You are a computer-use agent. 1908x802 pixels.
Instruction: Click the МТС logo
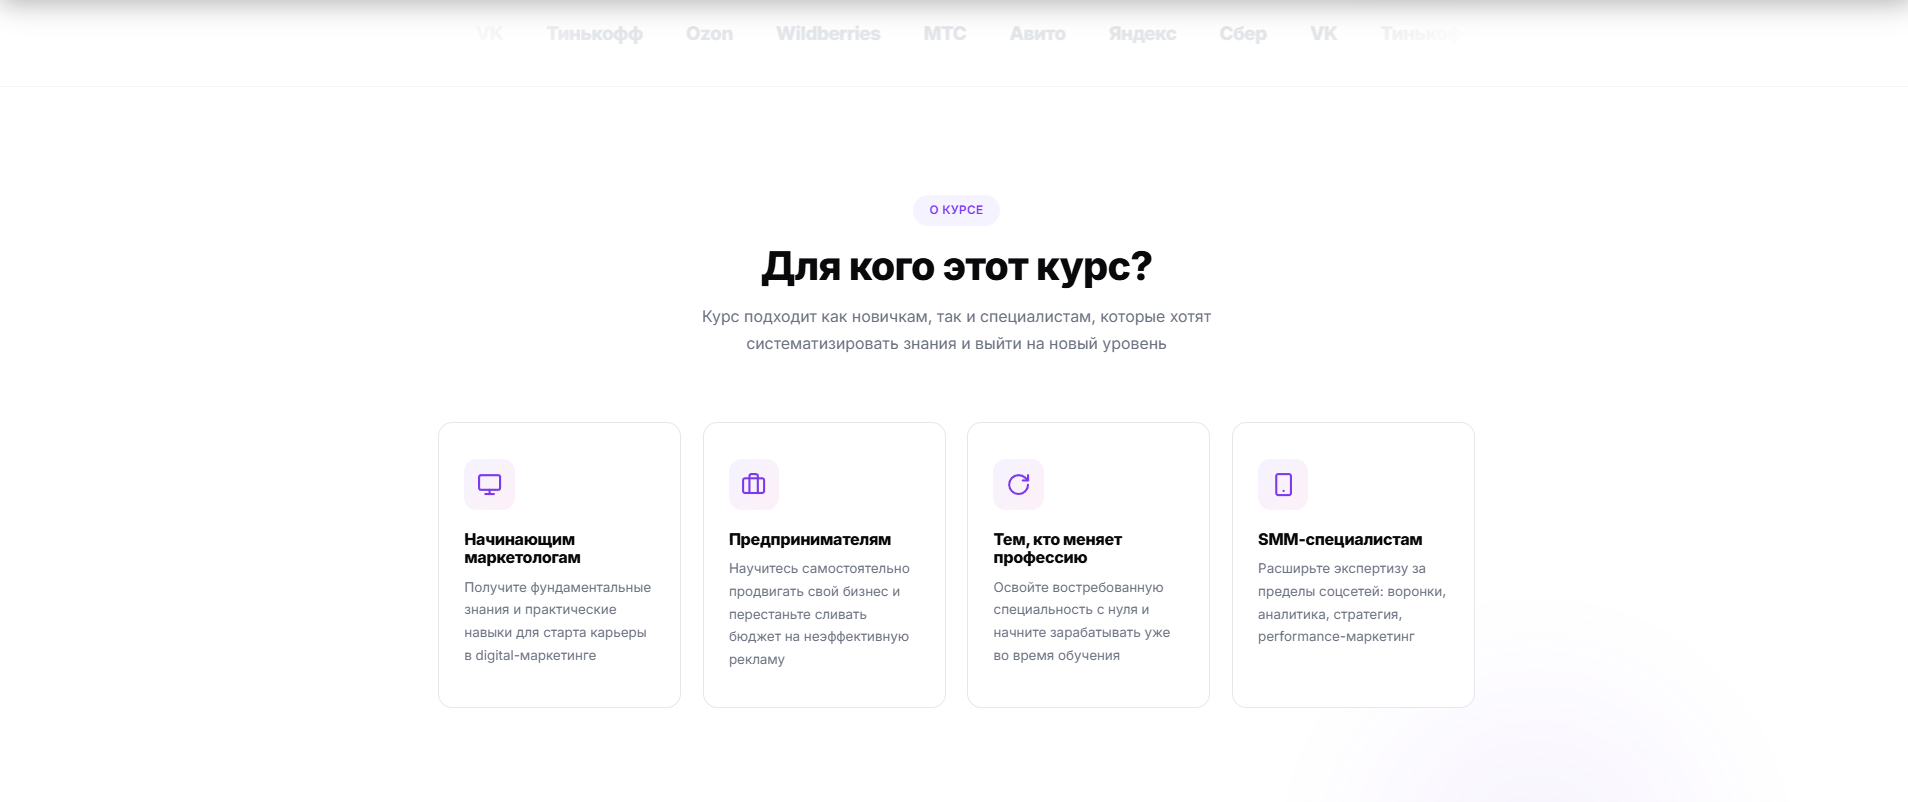pyautogui.click(x=944, y=34)
